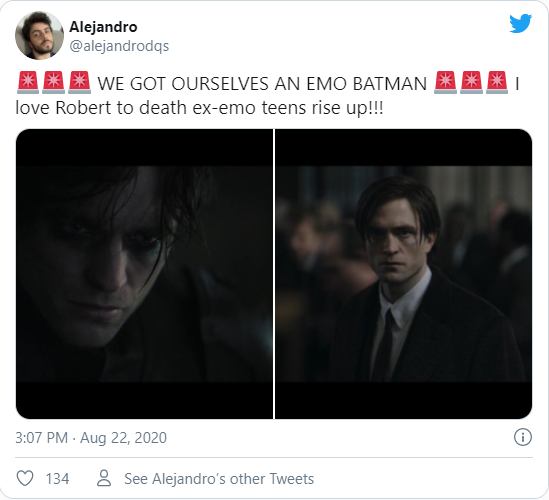Screen dimensions: 549x500
Task: Click the first siren emoji in the tweet
Action: pyautogui.click(x=28, y=82)
